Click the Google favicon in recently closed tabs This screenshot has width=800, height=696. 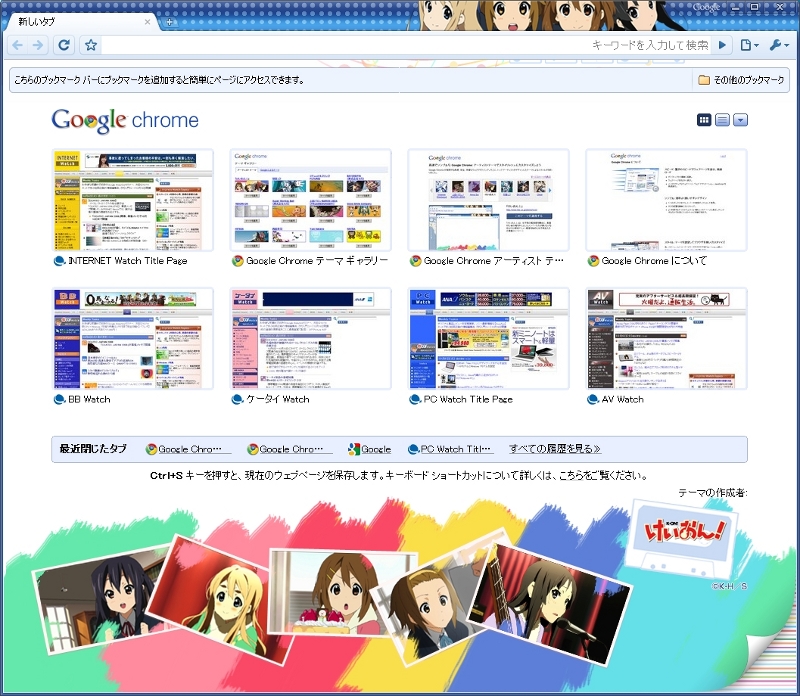click(x=354, y=449)
